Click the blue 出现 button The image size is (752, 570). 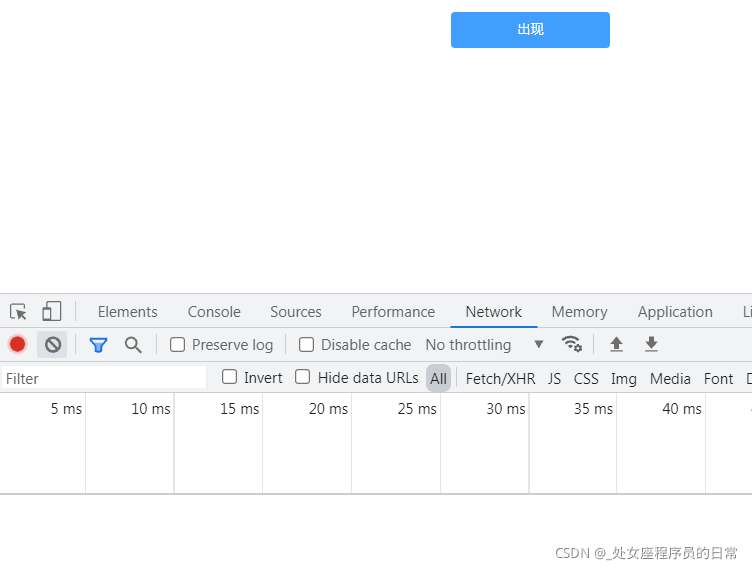pyautogui.click(x=530, y=30)
